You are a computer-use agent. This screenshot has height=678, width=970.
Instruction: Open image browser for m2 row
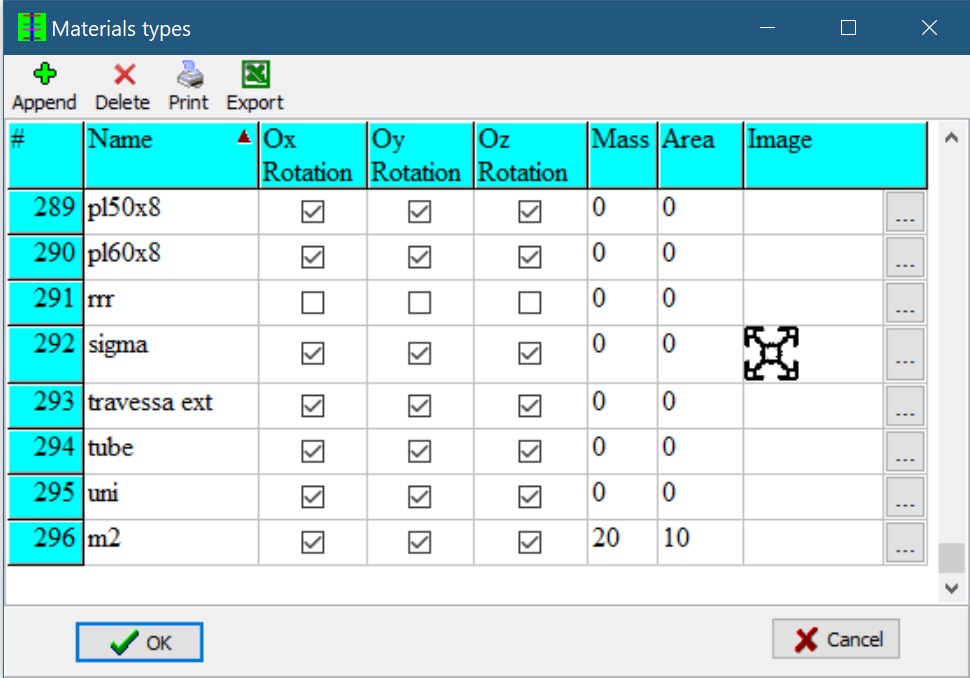[904, 542]
